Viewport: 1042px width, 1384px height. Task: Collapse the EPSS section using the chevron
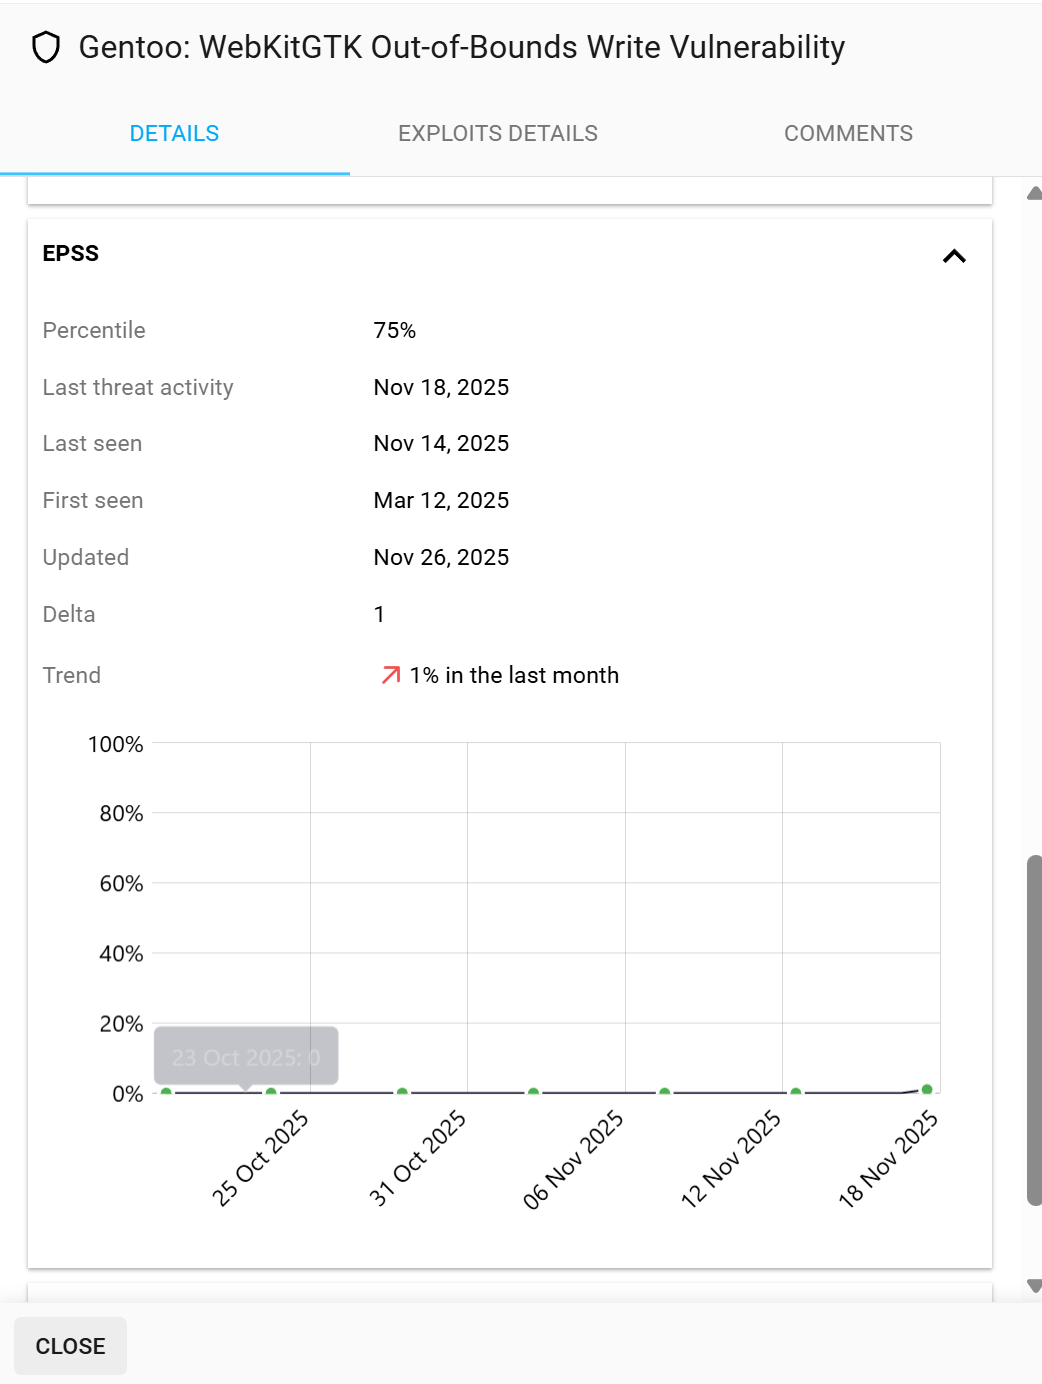(954, 256)
